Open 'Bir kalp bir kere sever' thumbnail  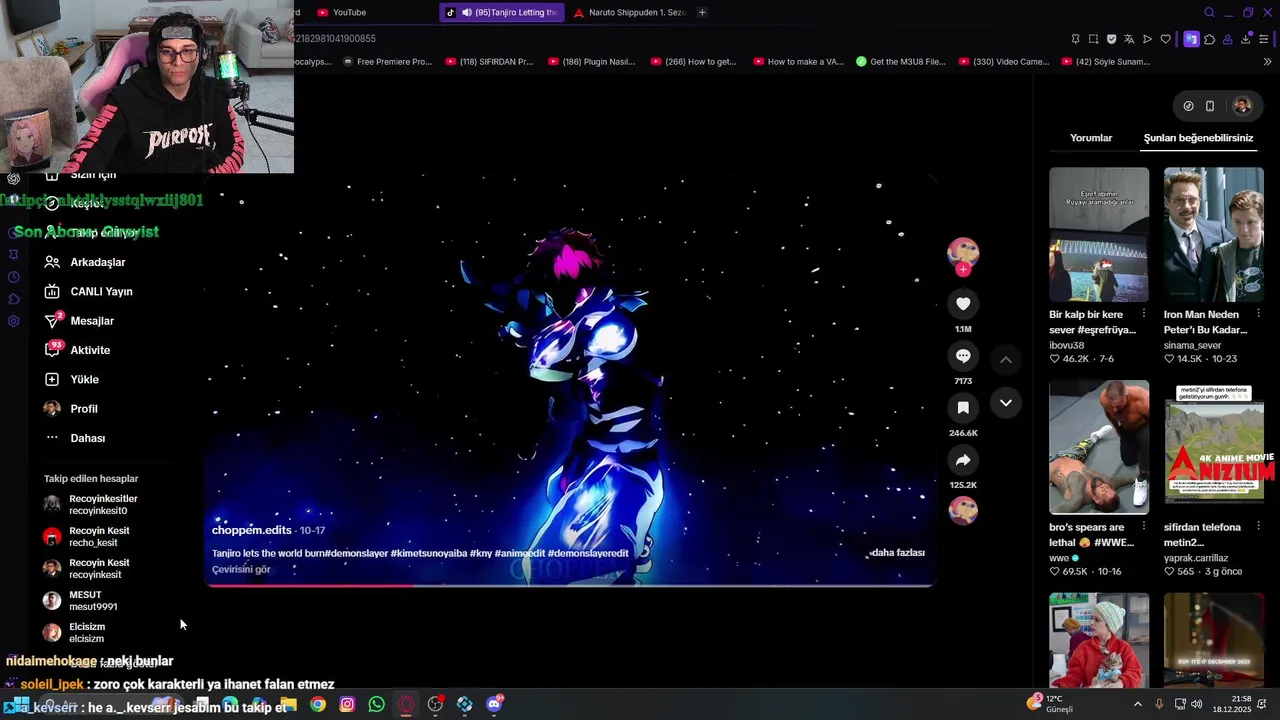(1099, 235)
